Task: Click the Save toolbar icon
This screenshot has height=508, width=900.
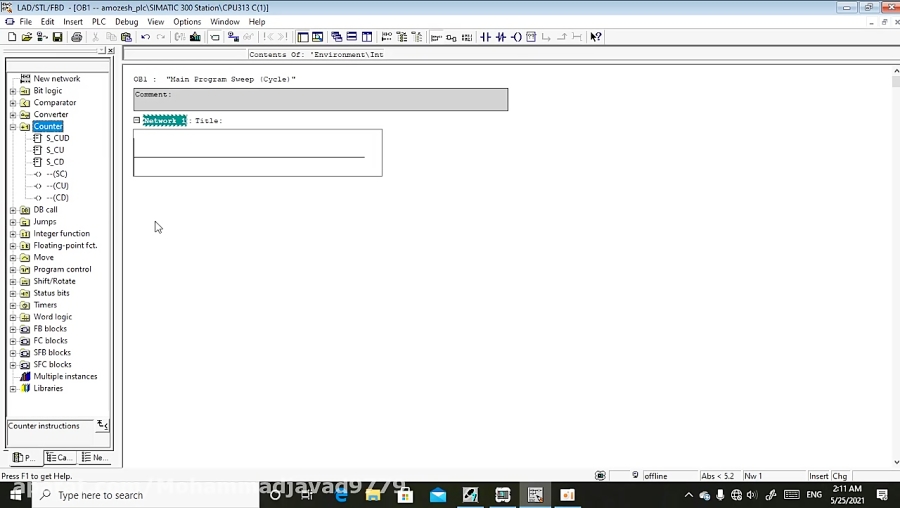Action: (58, 37)
